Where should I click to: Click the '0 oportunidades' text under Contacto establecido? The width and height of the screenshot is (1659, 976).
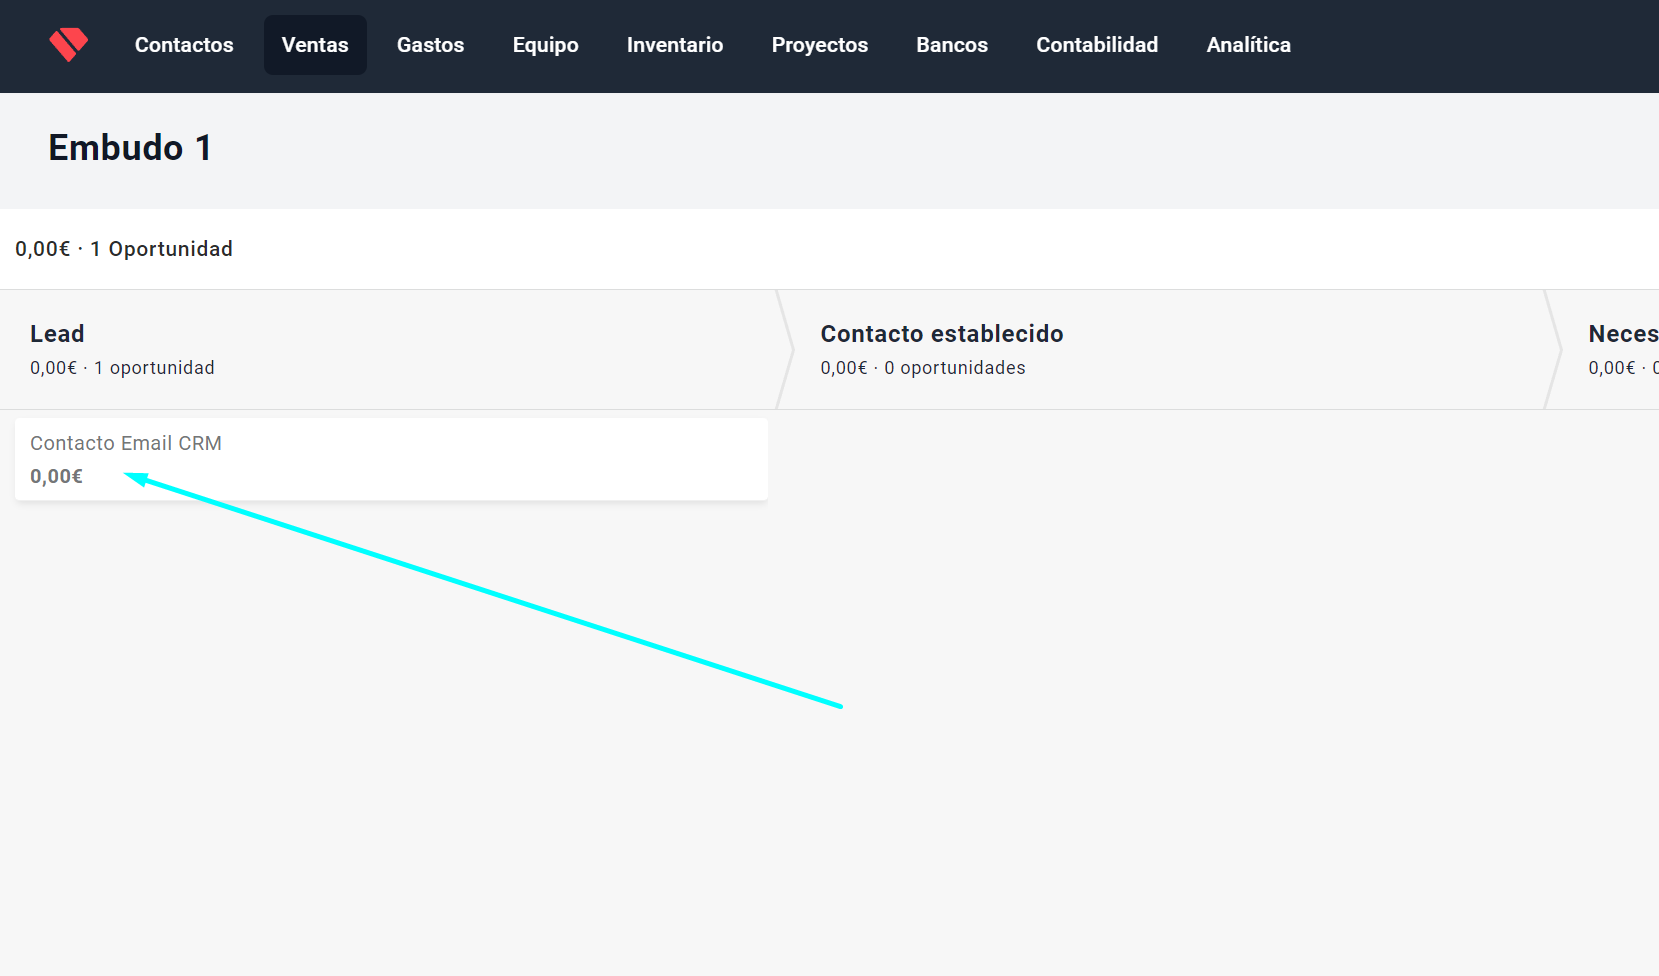point(954,368)
